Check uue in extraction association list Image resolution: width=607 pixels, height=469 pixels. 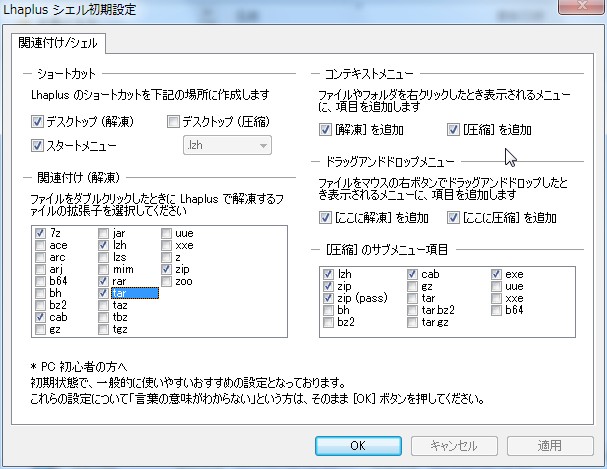point(166,233)
